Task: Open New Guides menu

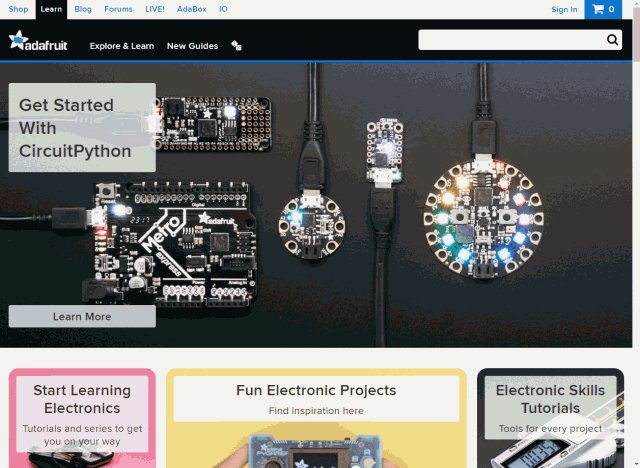Action: tap(192, 46)
